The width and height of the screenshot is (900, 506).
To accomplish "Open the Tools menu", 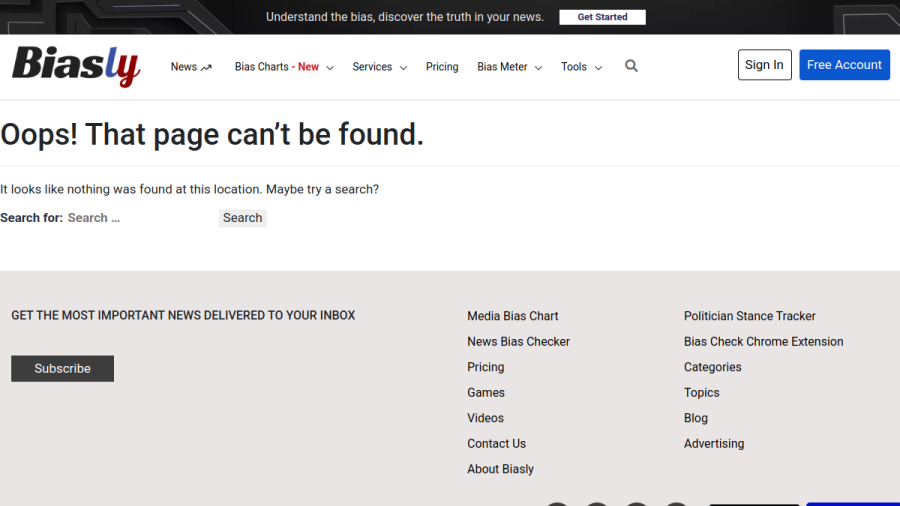I will point(574,67).
